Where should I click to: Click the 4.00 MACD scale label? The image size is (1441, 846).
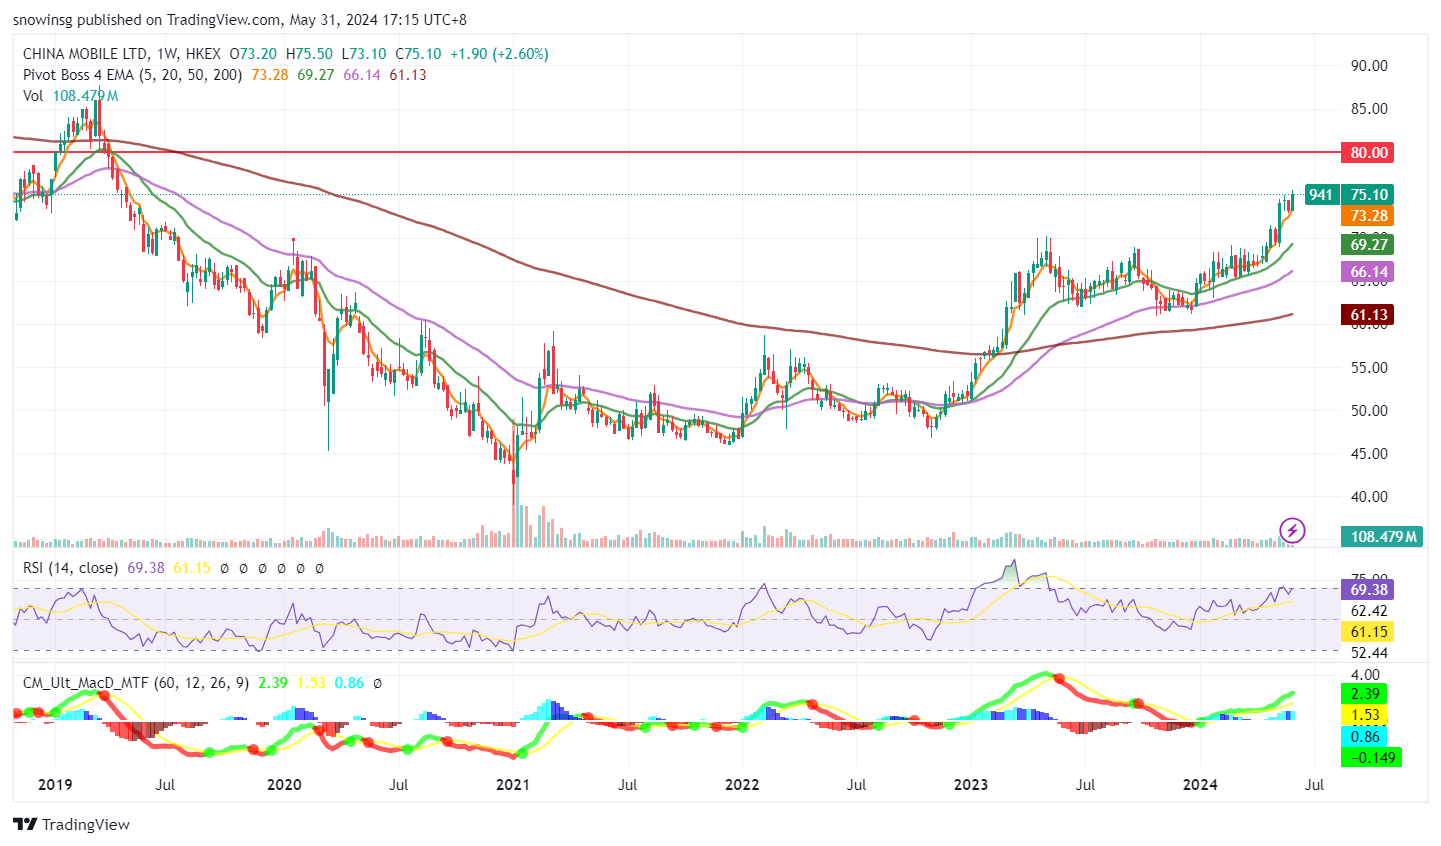(1365, 675)
